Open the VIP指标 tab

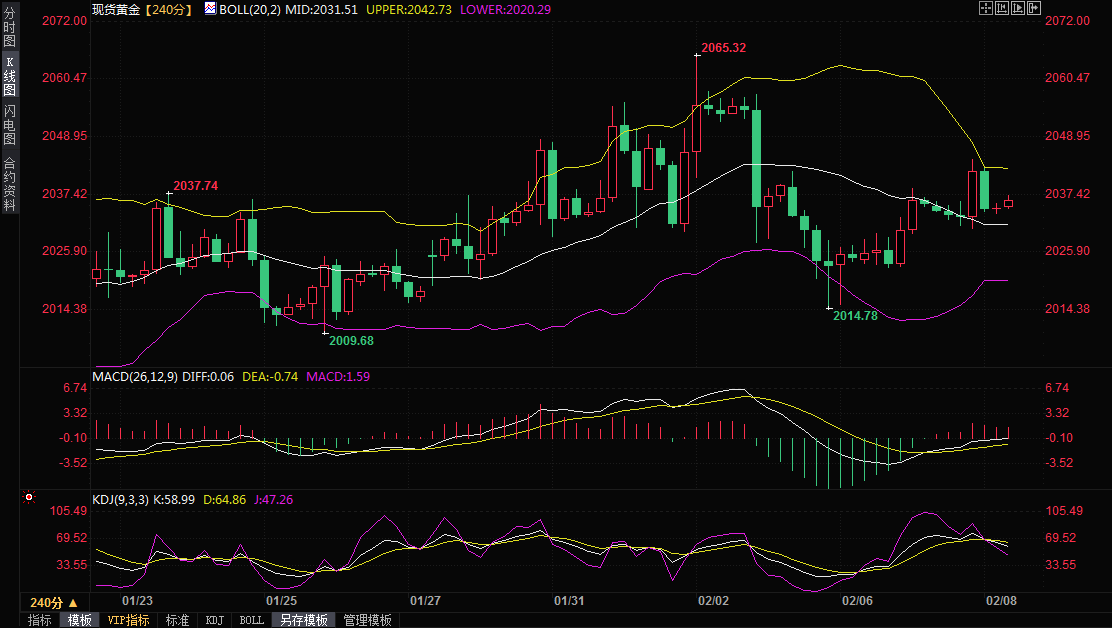pyautogui.click(x=128, y=620)
